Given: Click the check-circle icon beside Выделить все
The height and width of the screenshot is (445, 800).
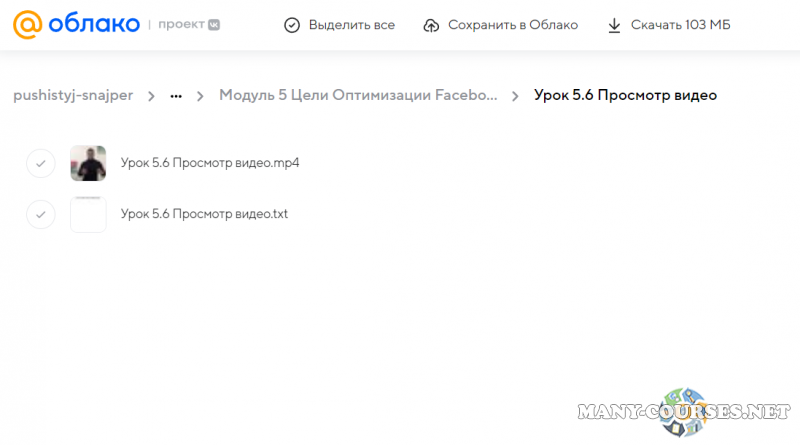Looking at the screenshot, I should click(292, 25).
